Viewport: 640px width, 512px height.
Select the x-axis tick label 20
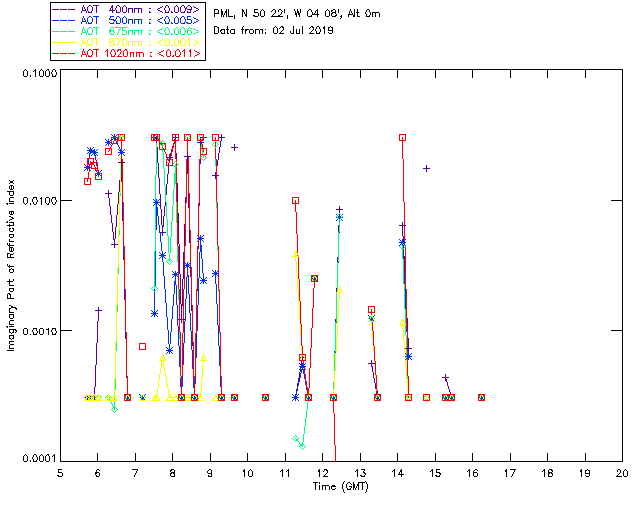pyautogui.click(x=621, y=472)
